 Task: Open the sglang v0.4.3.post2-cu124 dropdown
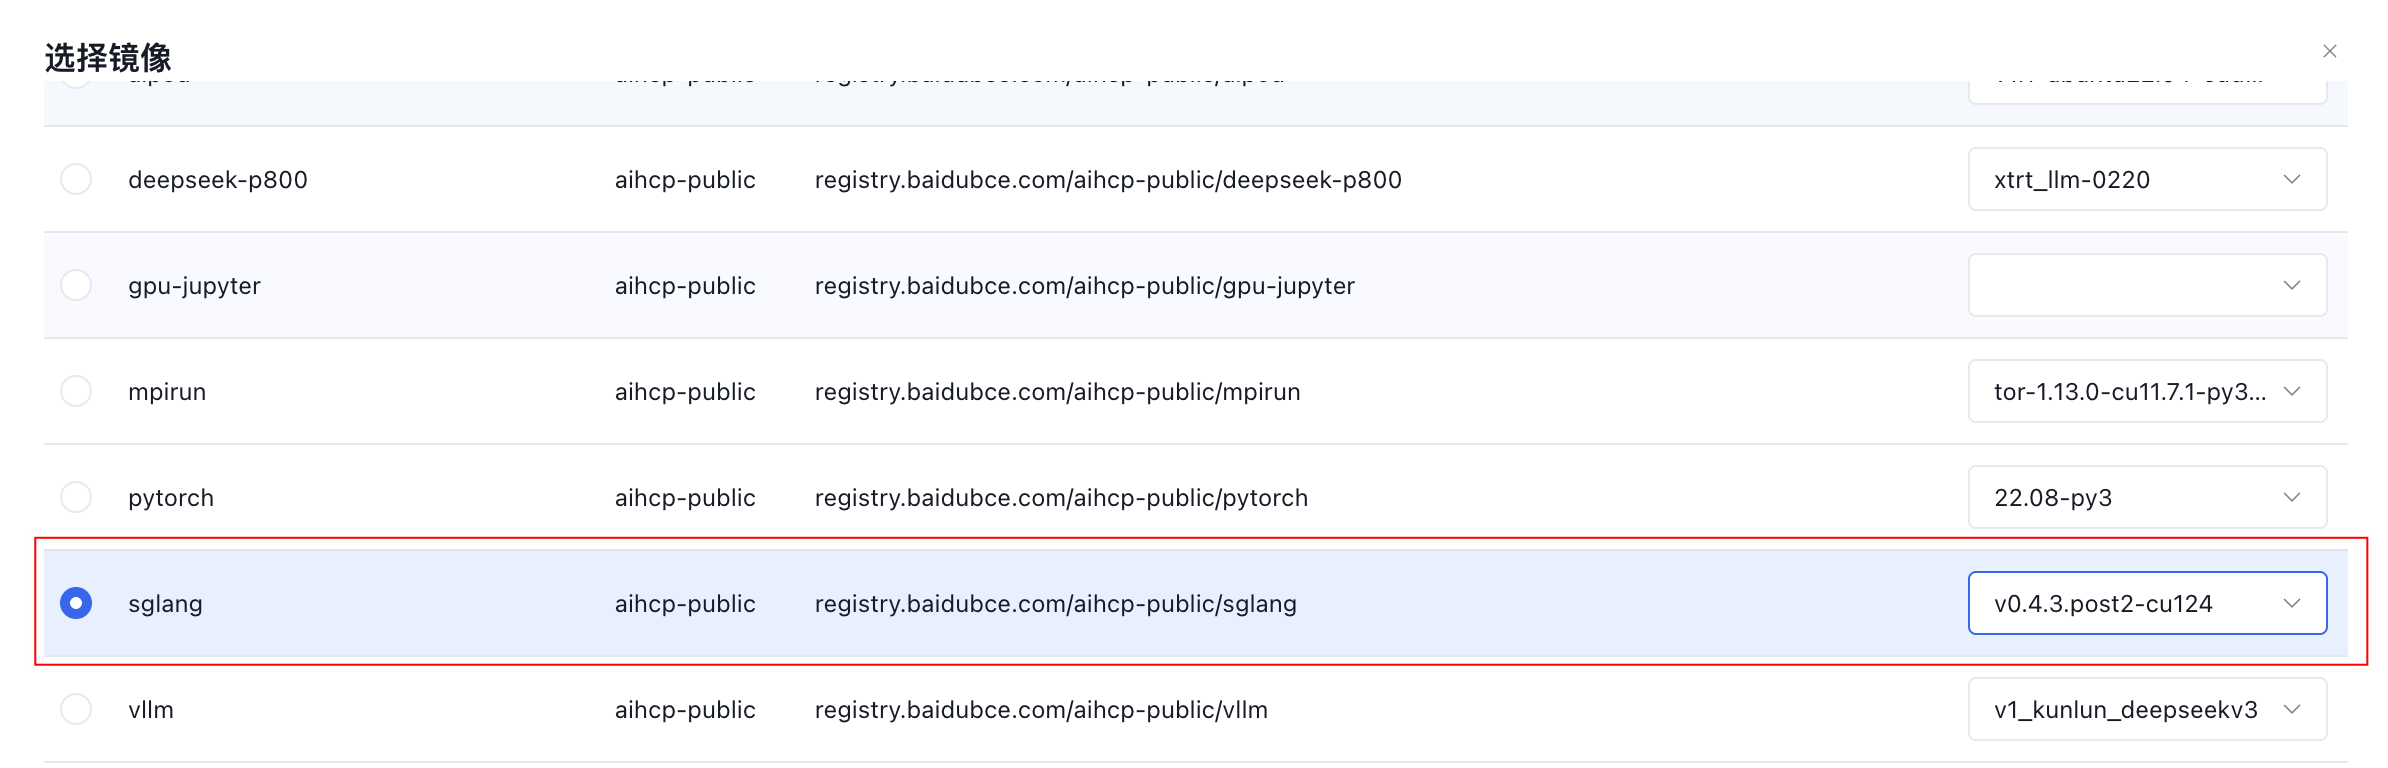(x=2147, y=603)
